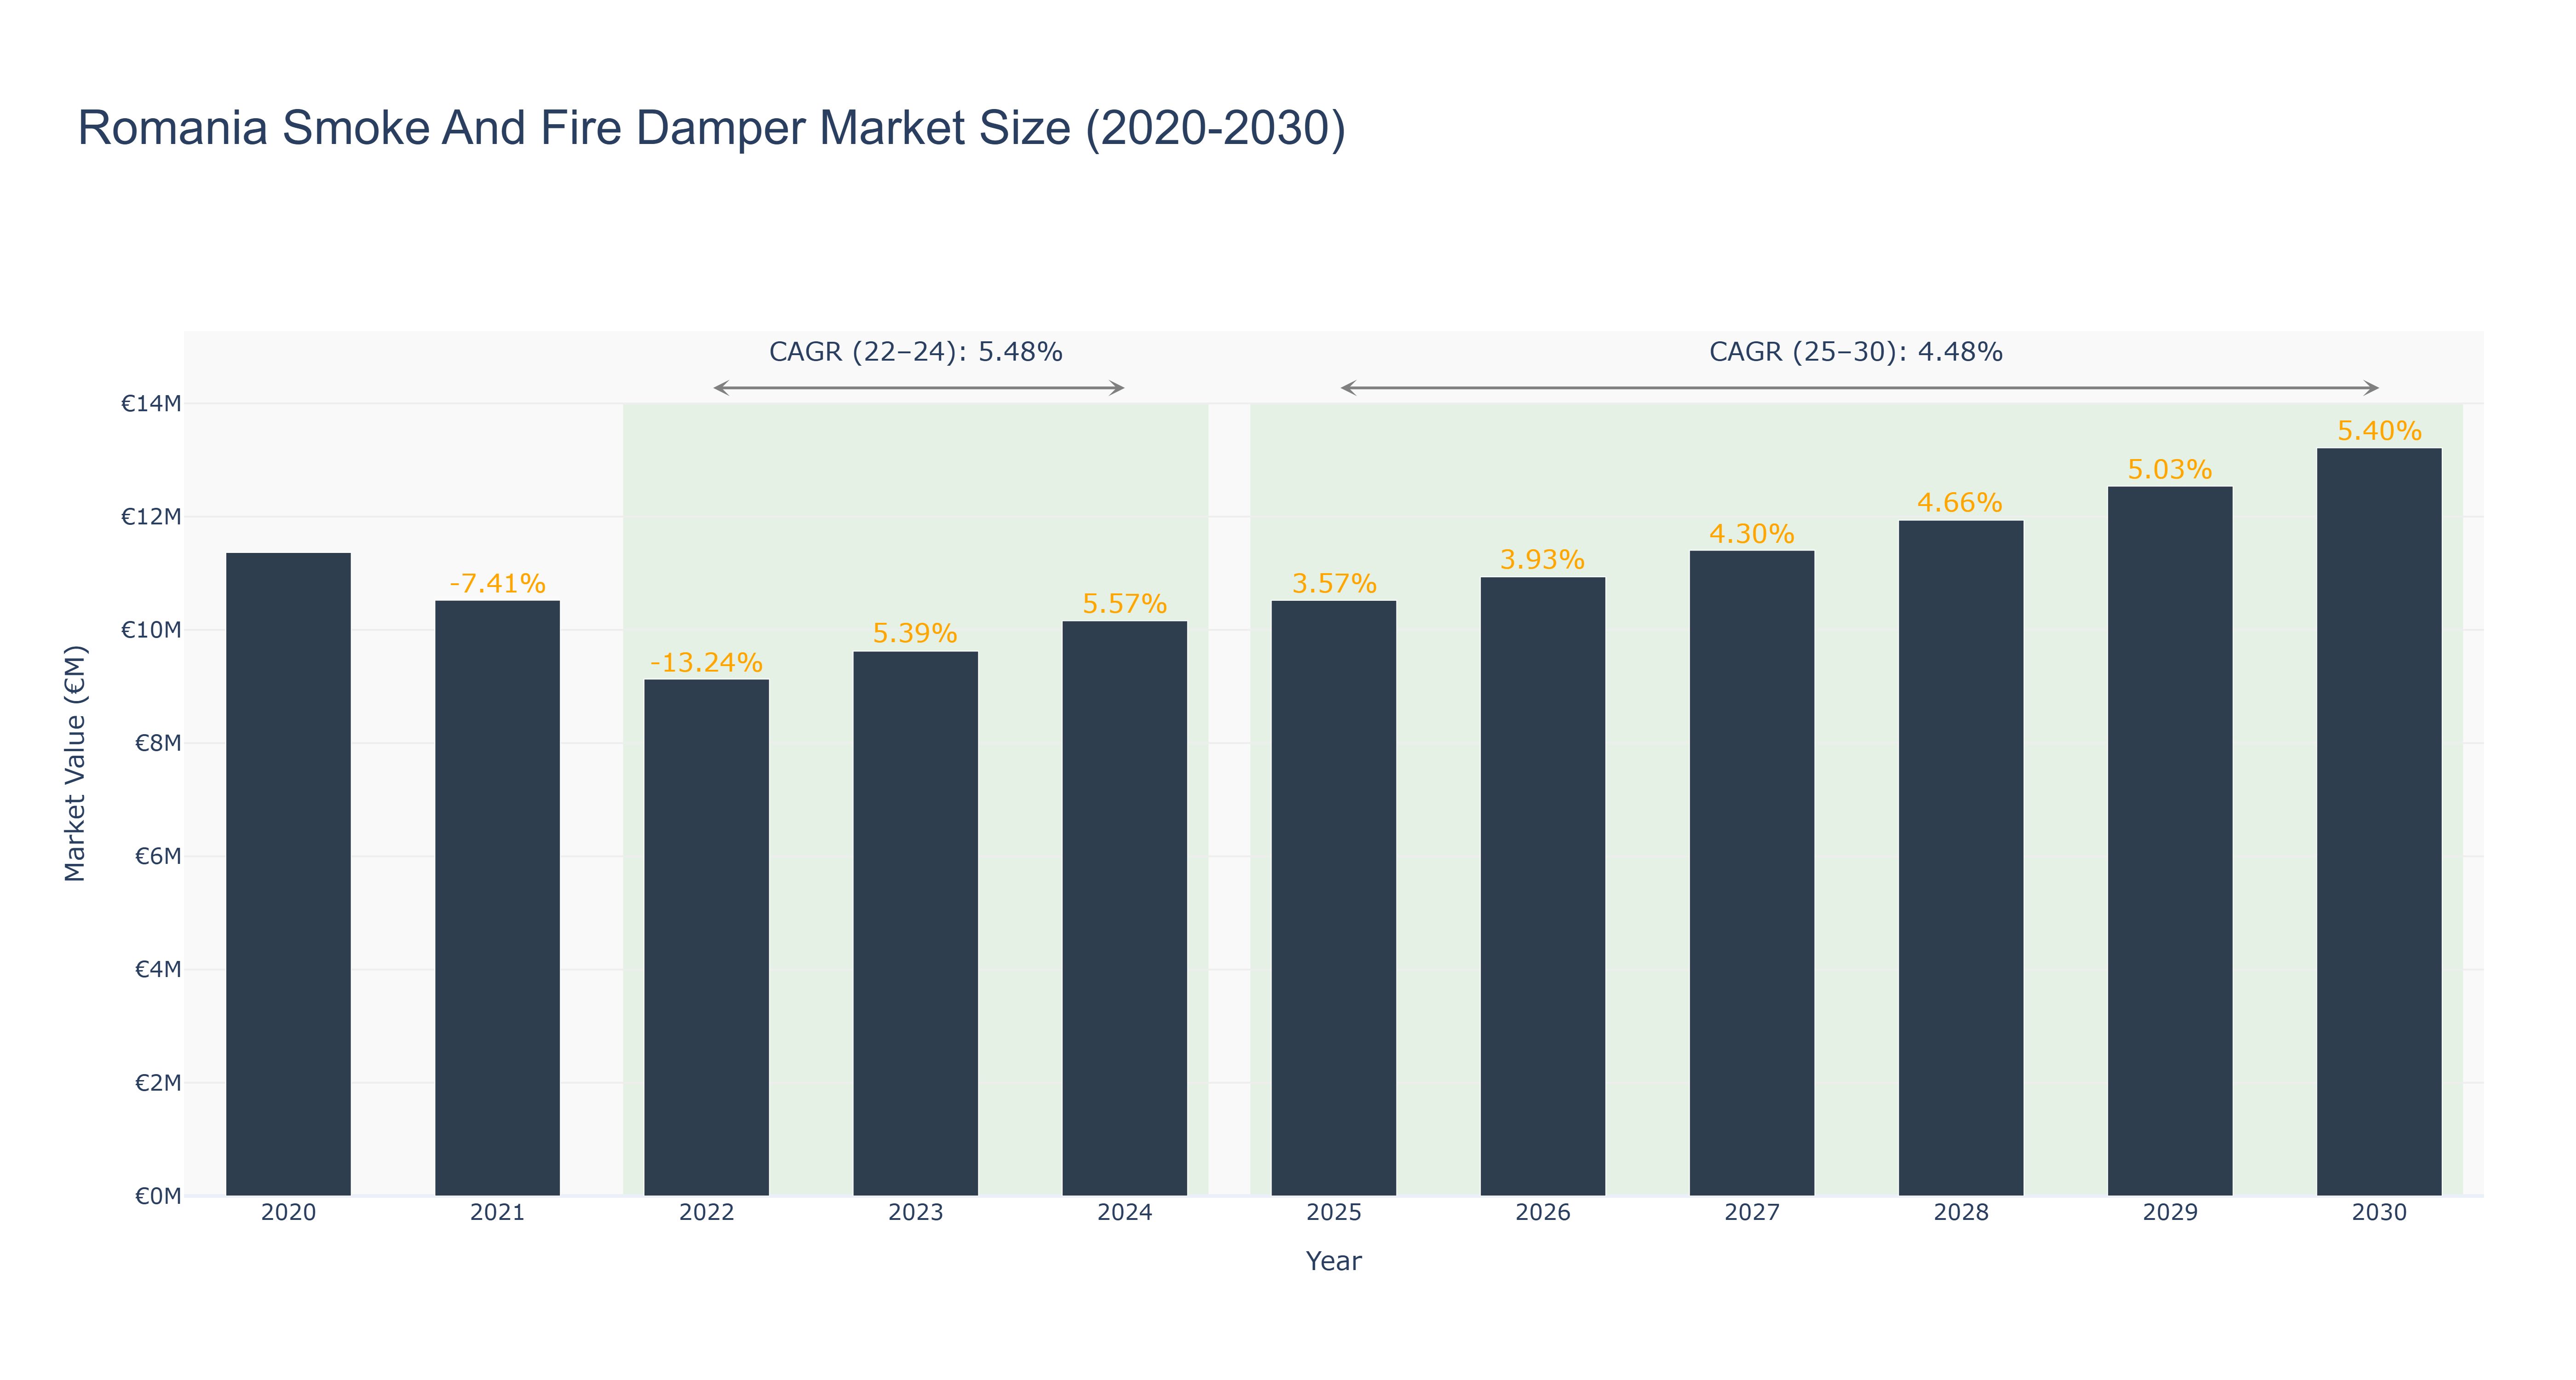Viewport: 2576px width, 1380px height.
Task: Click the '2027' x-axis label
Action: click(1751, 1213)
